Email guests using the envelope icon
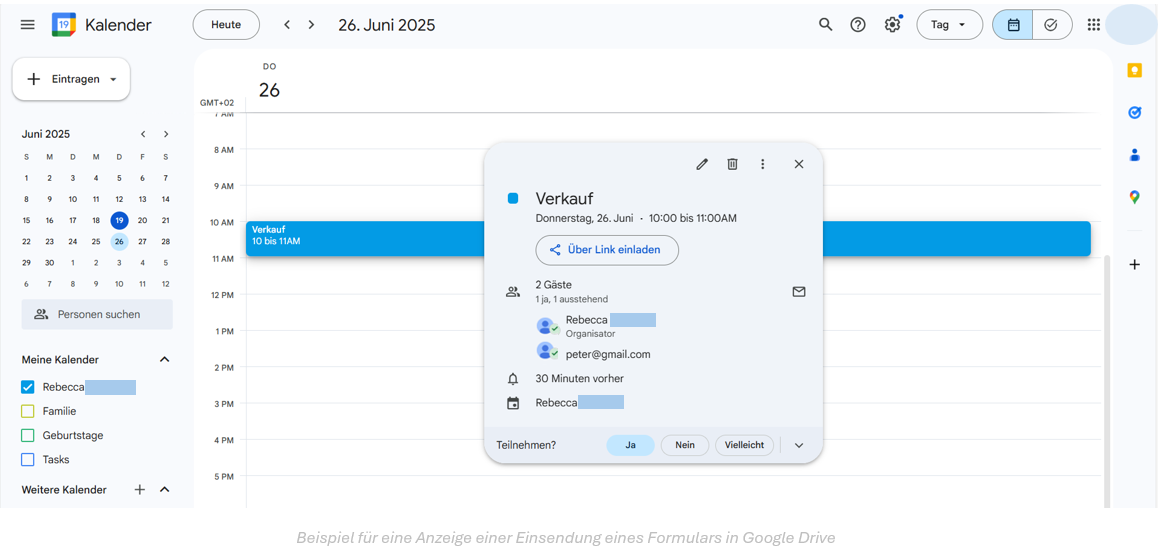Screen dimensions: 1158x555 799,292
